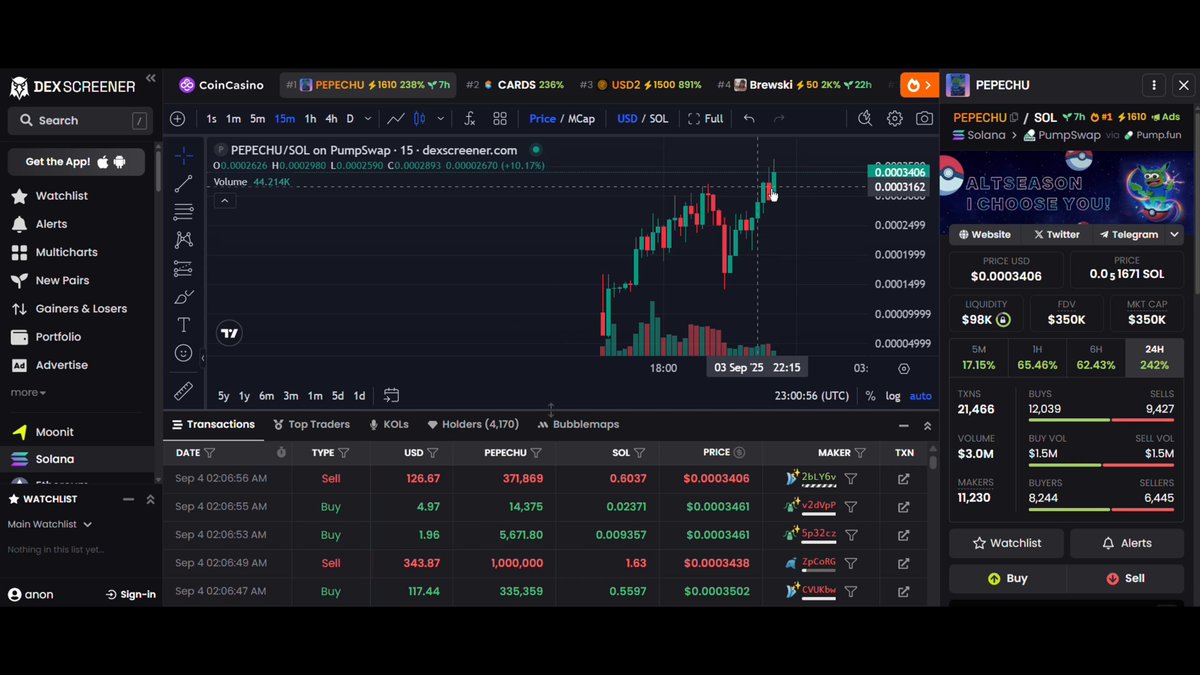
Task: Click the Search input field
Action: 80,121
